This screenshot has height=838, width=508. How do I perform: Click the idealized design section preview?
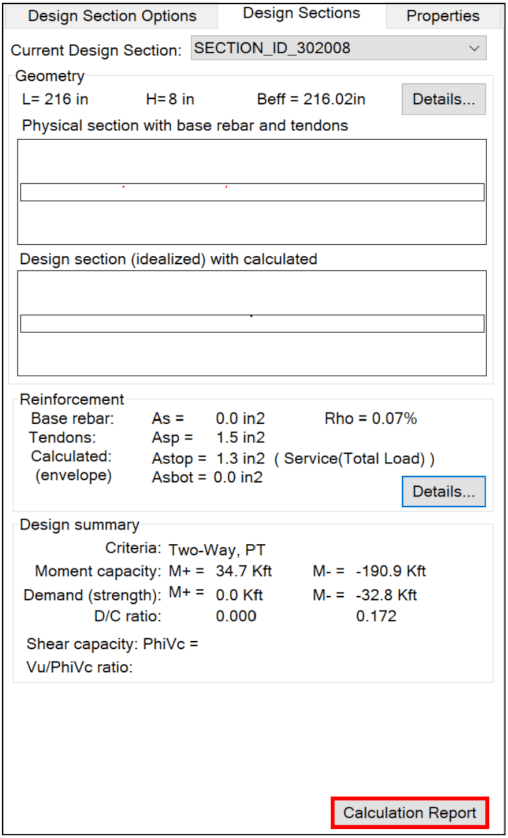[x=252, y=323]
